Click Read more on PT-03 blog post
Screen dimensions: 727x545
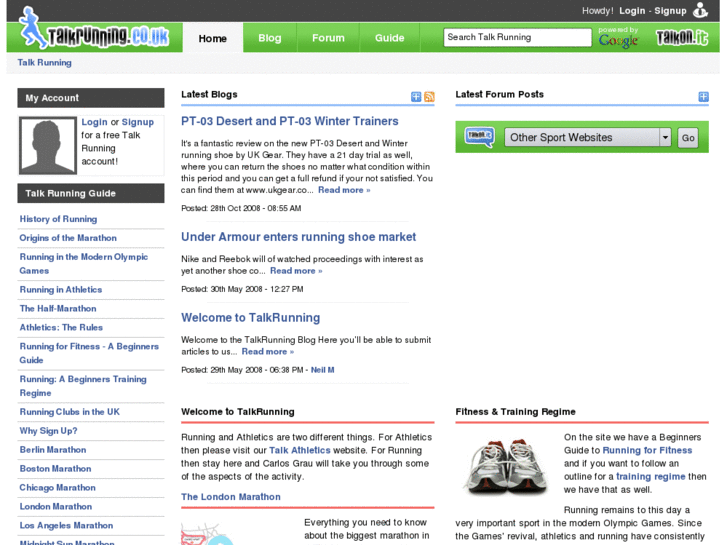(x=344, y=190)
